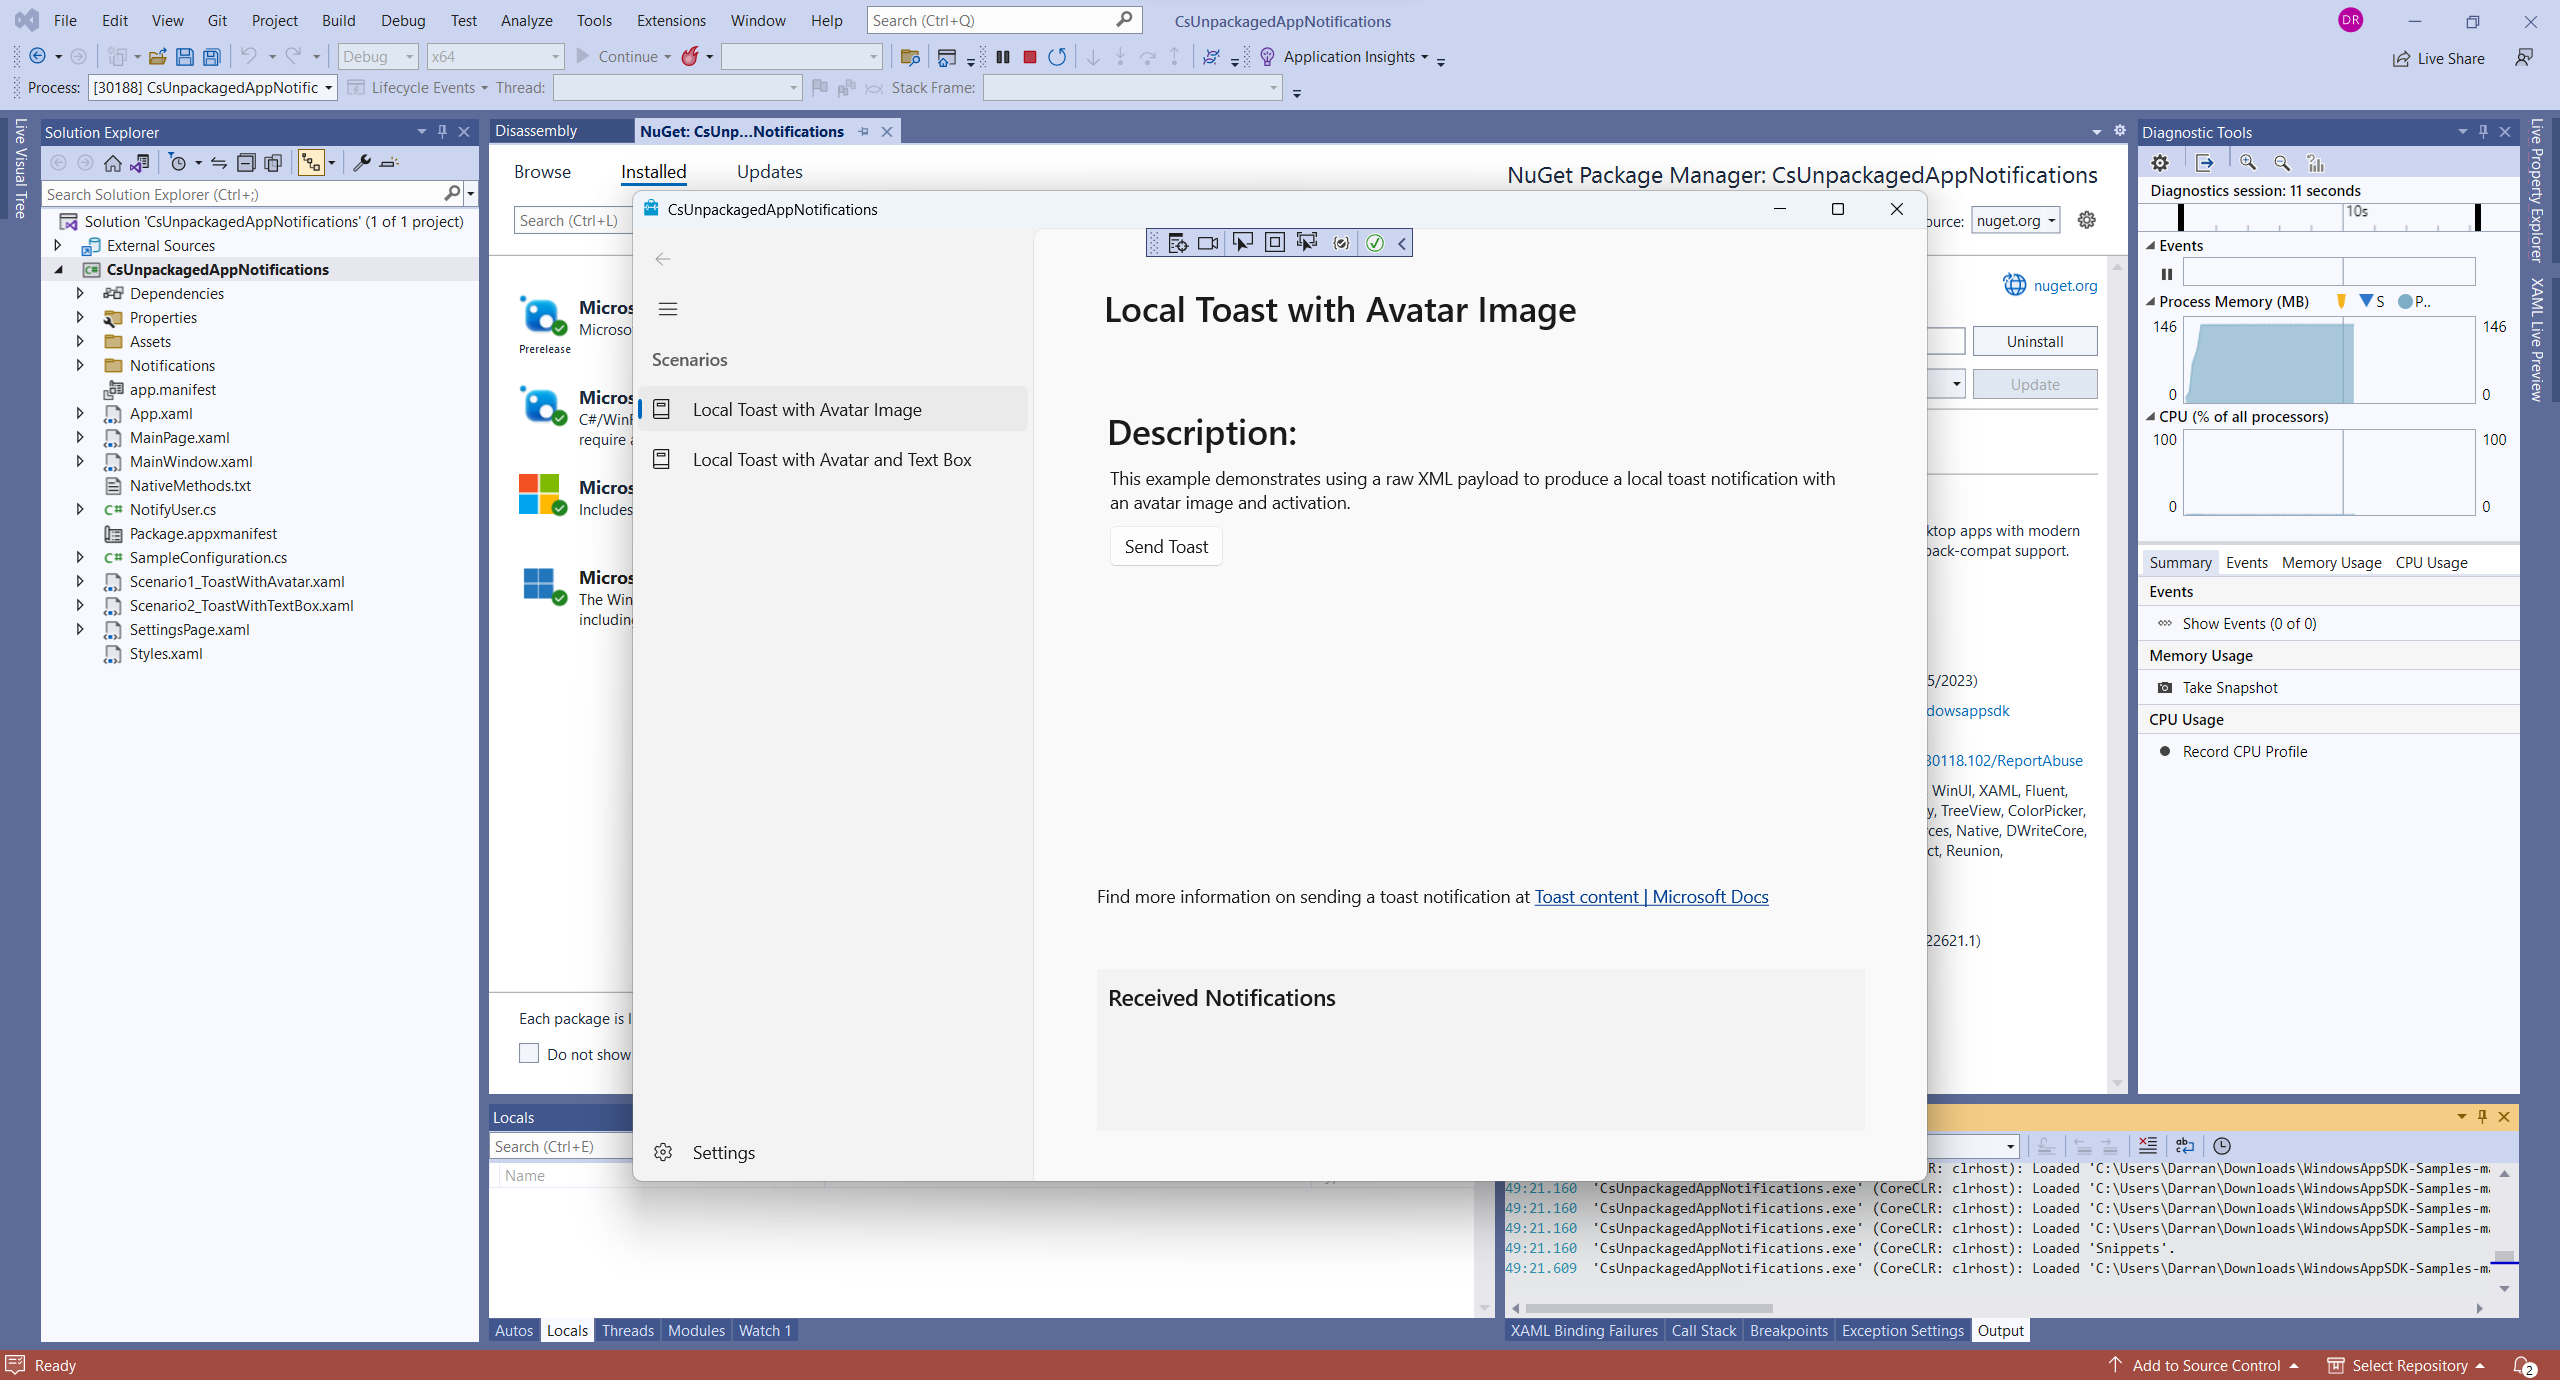Viewport: 2560px width, 1380px height.
Task: Click the Search Solution Explorer input field
Action: 245,194
